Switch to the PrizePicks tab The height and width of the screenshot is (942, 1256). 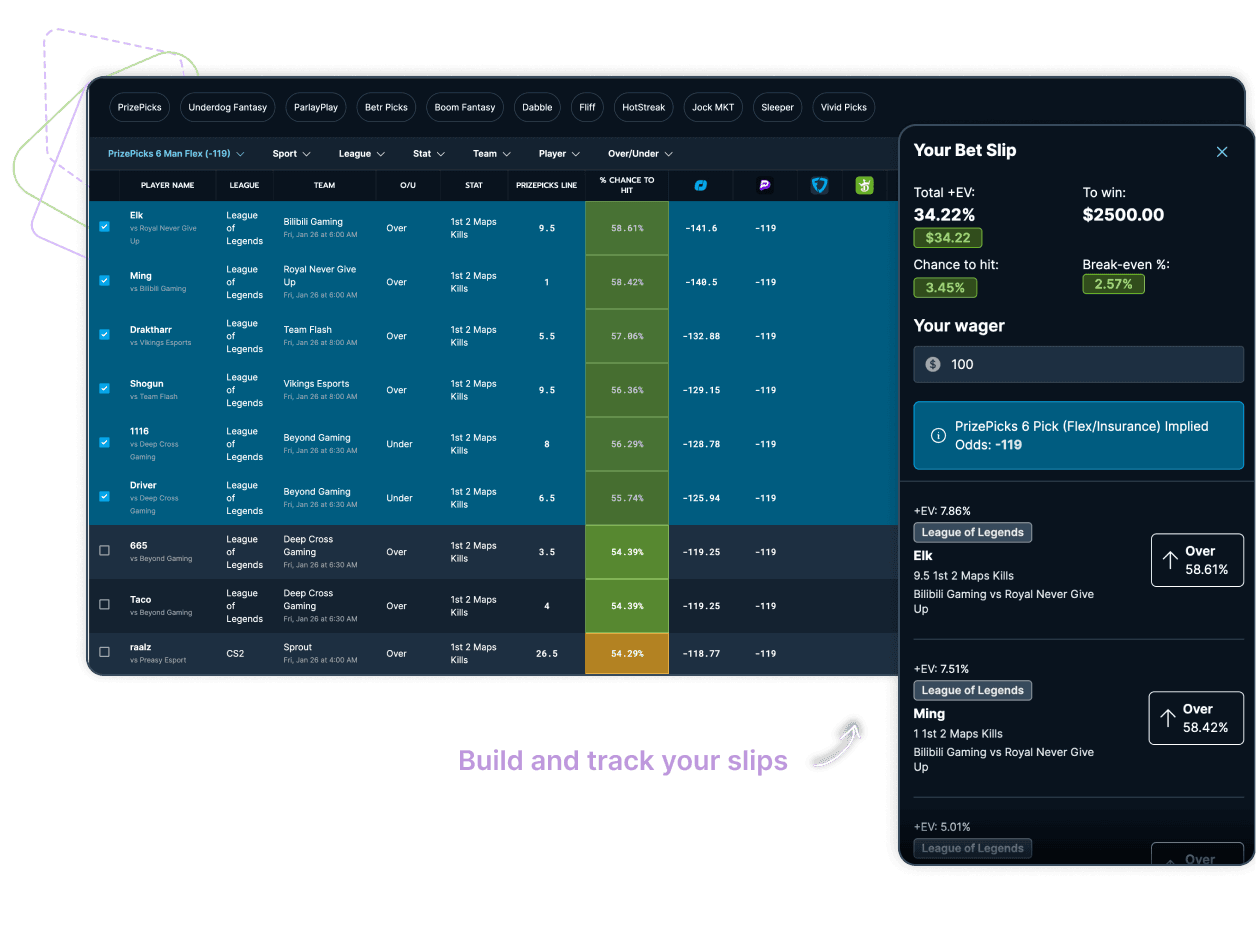tap(141, 108)
